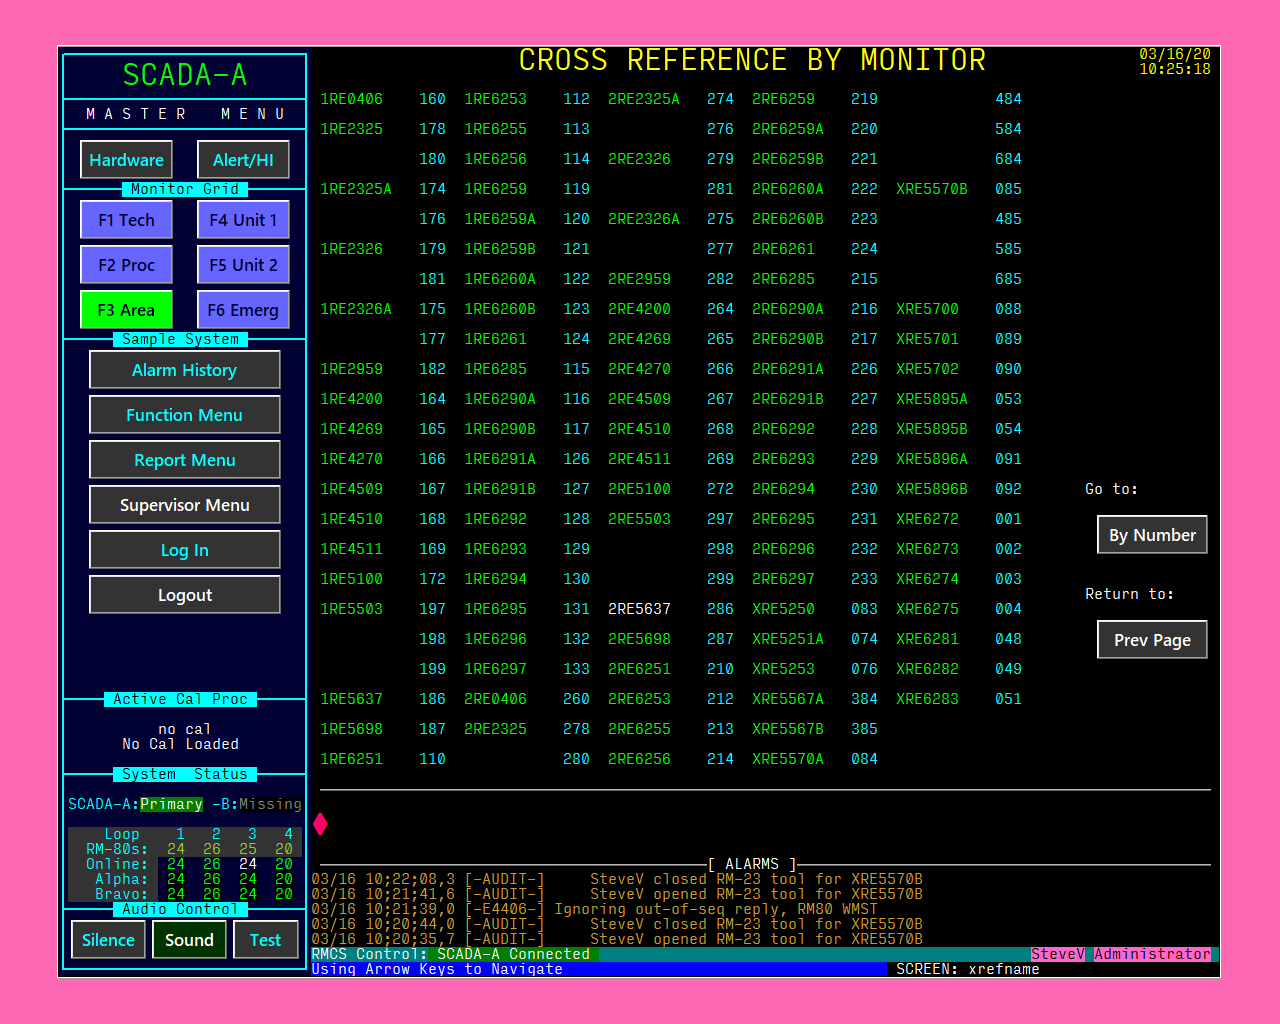Select monitor 1RE6253
The width and height of the screenshot is (1280, 1024).
point(495,99)
